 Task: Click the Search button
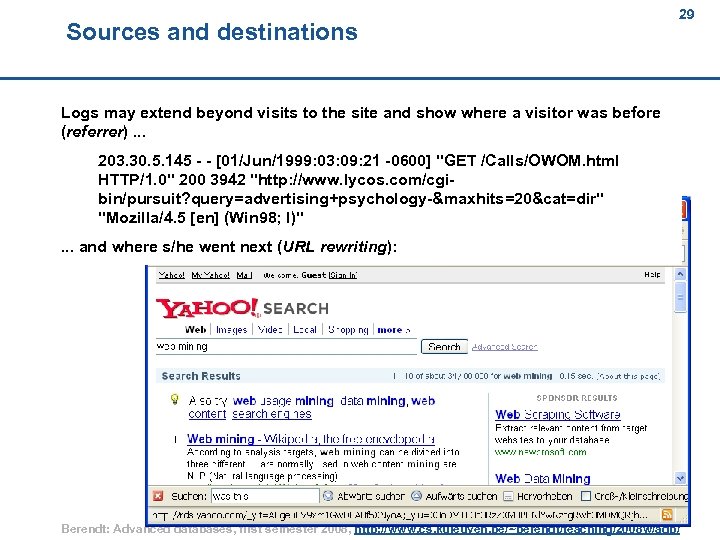click(444, 347)
